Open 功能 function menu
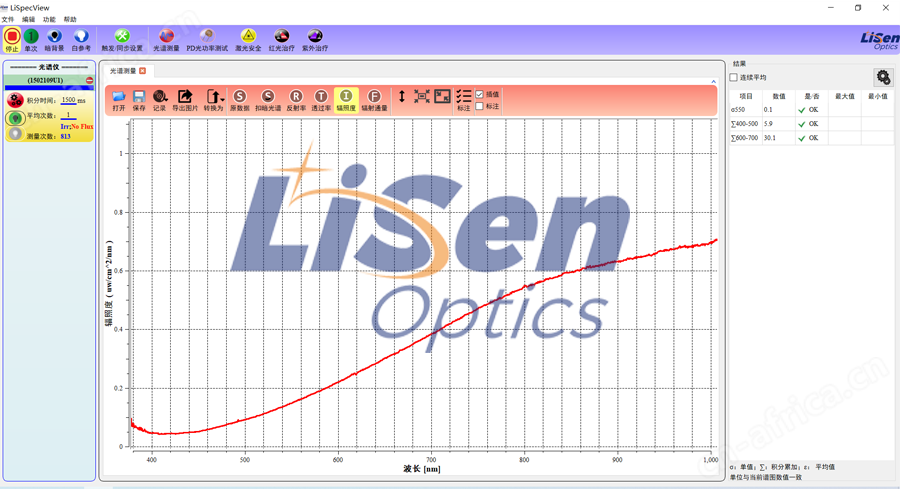900x489 pixels. click(x=49, y=20)
